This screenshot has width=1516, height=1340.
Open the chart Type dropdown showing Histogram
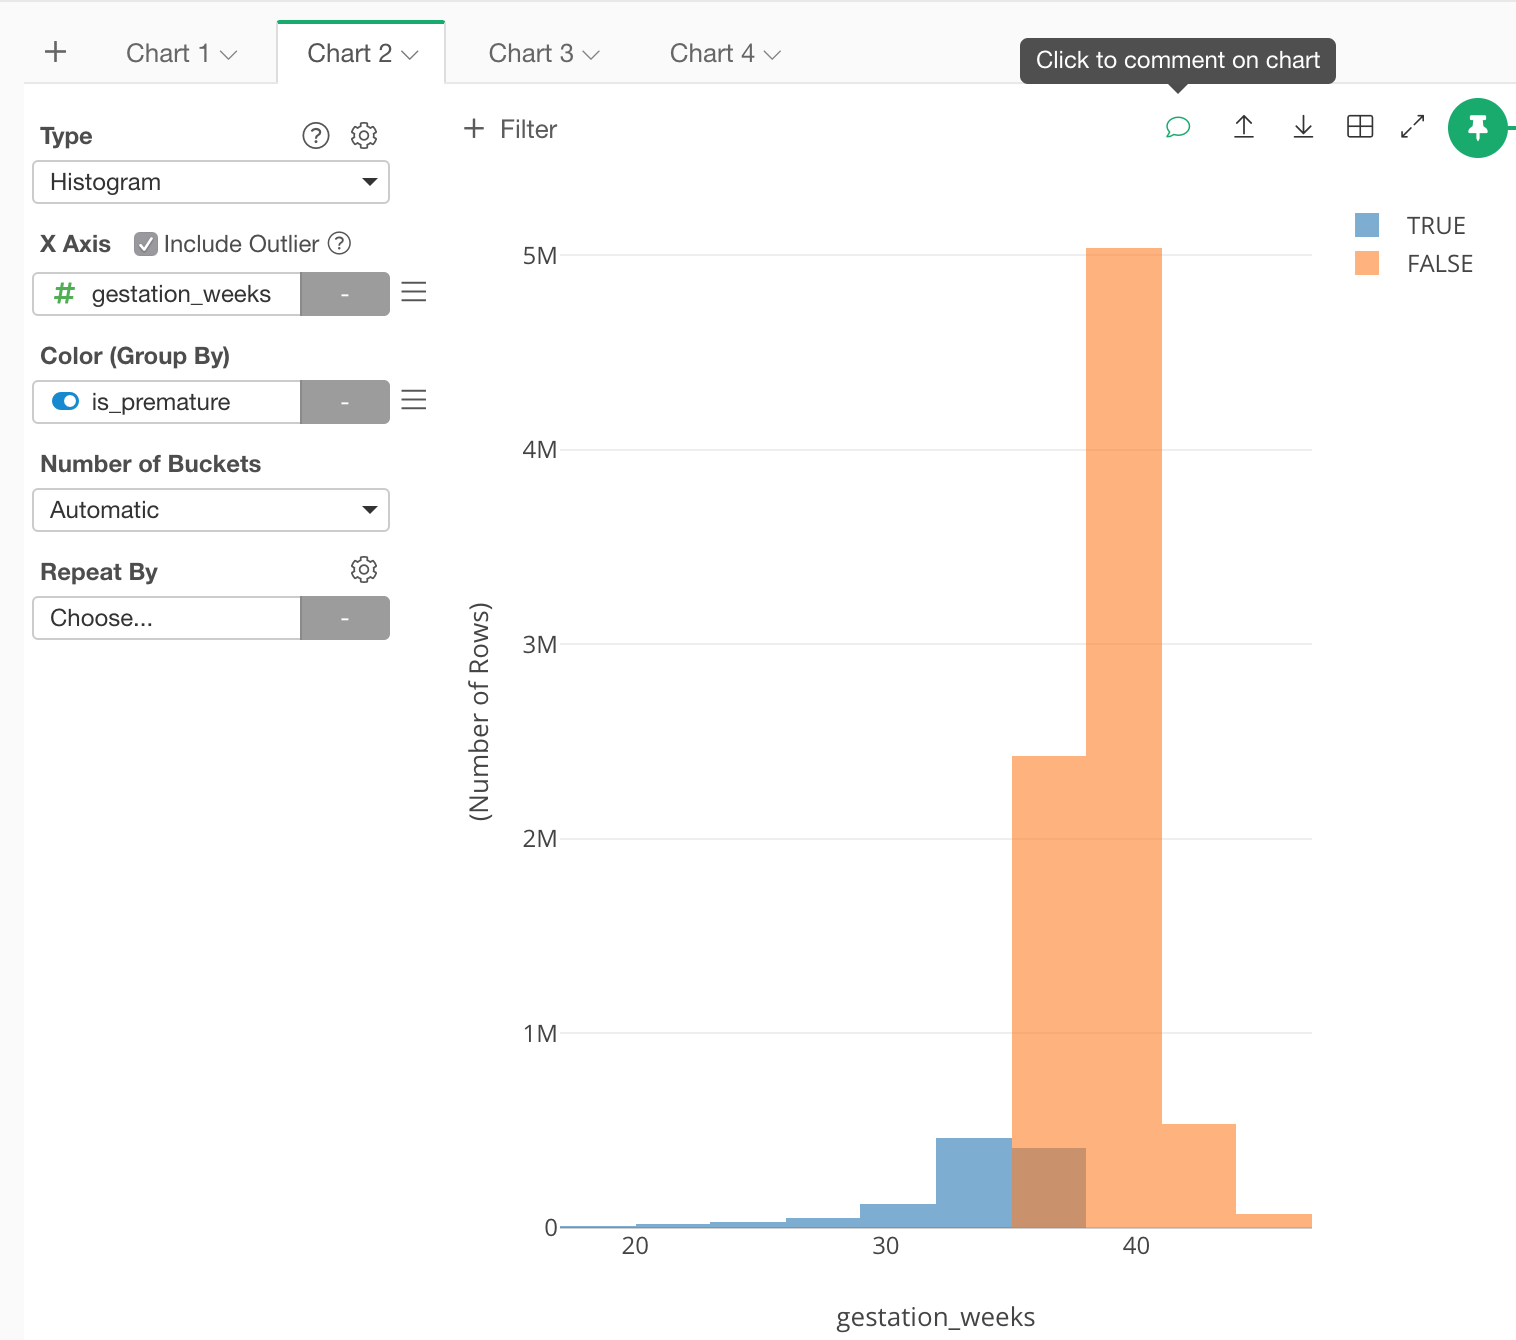pyautogui.click(x=210, y=182)
